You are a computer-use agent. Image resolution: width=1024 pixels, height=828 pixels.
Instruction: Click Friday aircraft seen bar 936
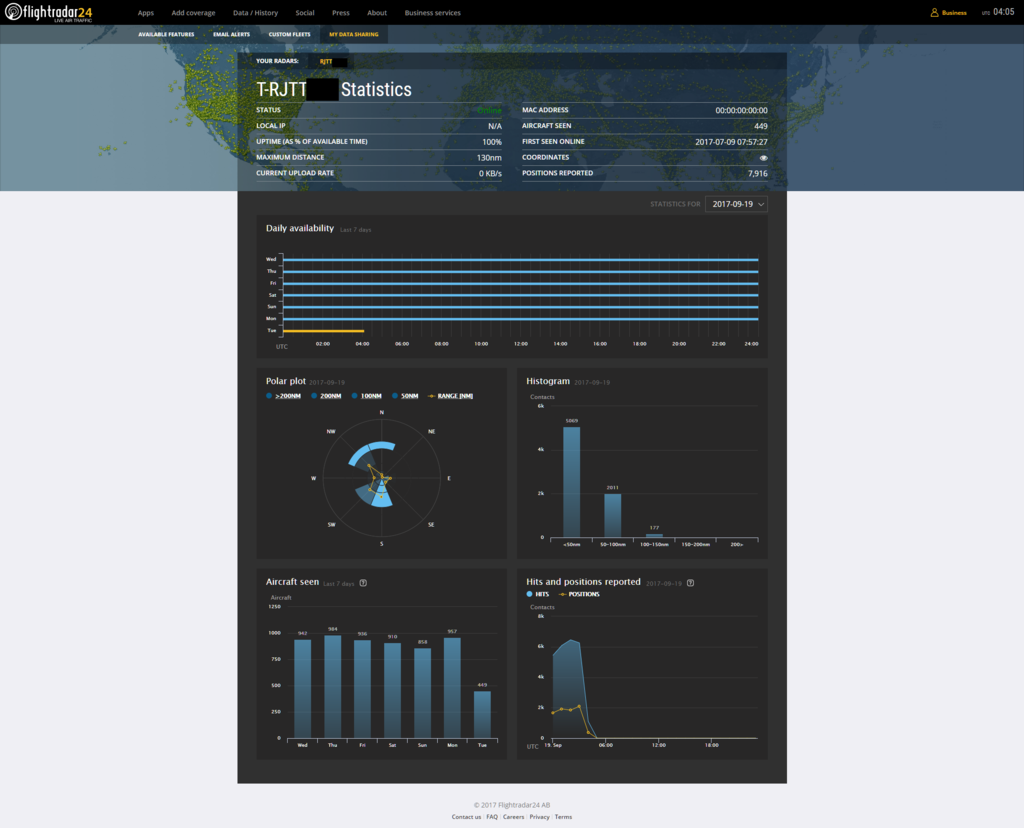(x=362, y=690)
